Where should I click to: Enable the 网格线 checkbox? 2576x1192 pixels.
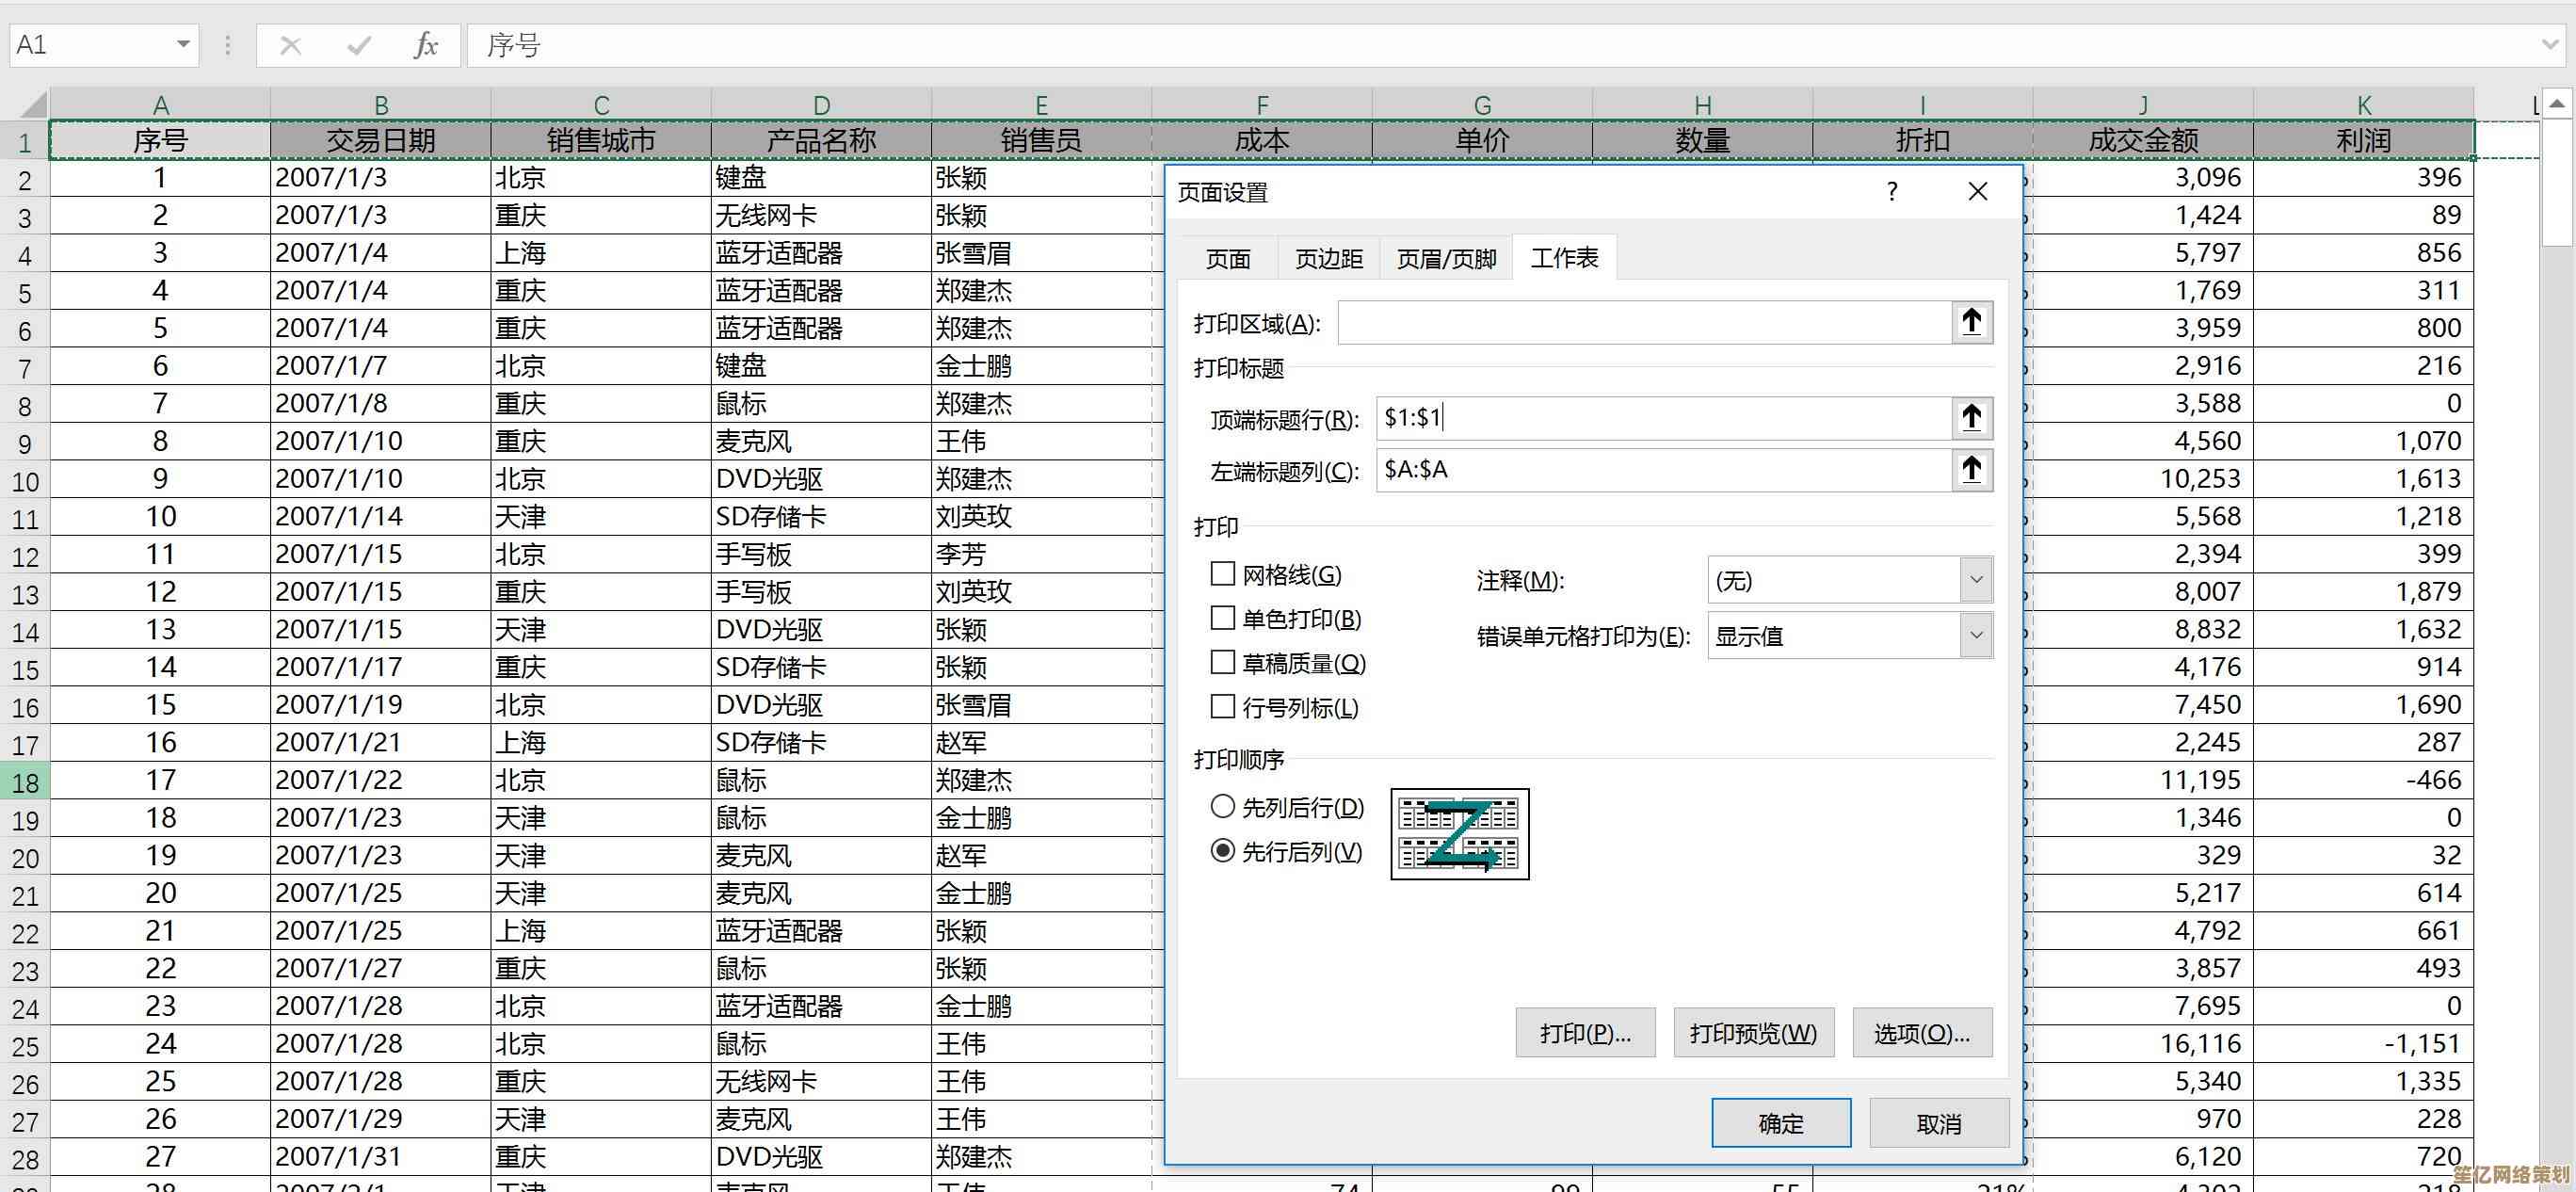(x=1222, y=574)
